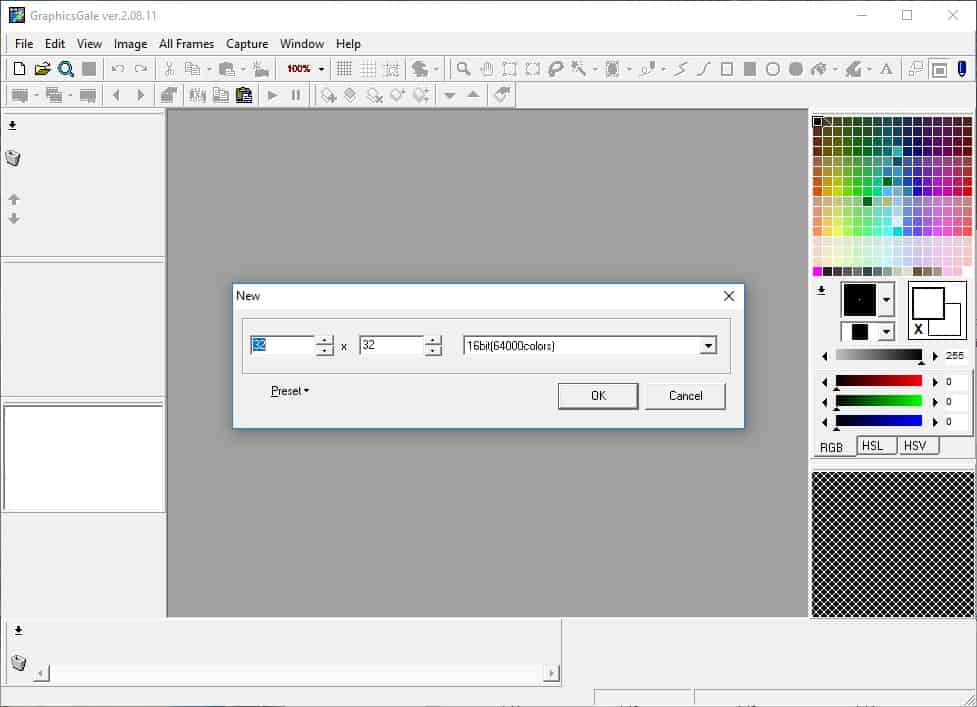Click the Play animation button

pyautogui.click(x=272, y=95)
